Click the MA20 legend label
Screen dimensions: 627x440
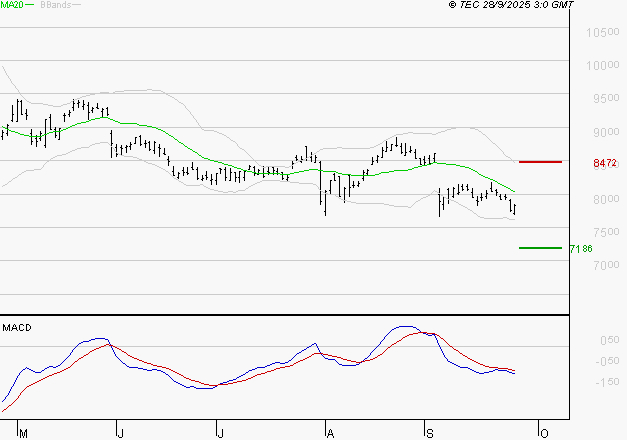pos(12,5)
